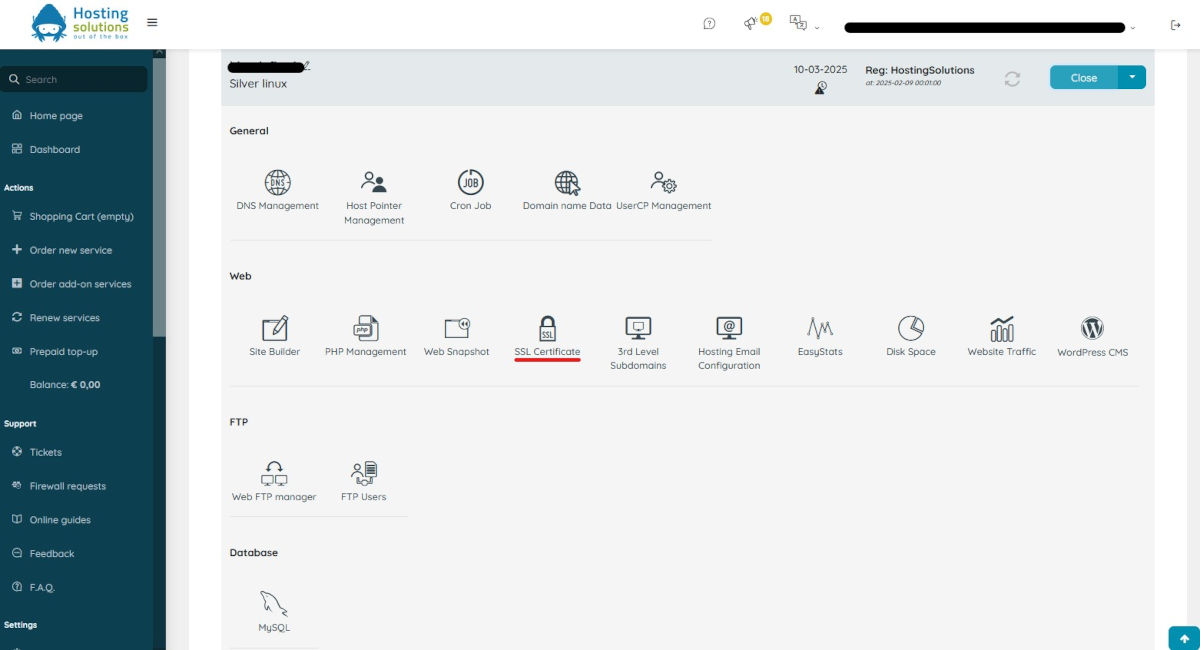View Disk Space usage
Image resolution: width=1200 pixels, height=650 pixels.
point(910,329)
